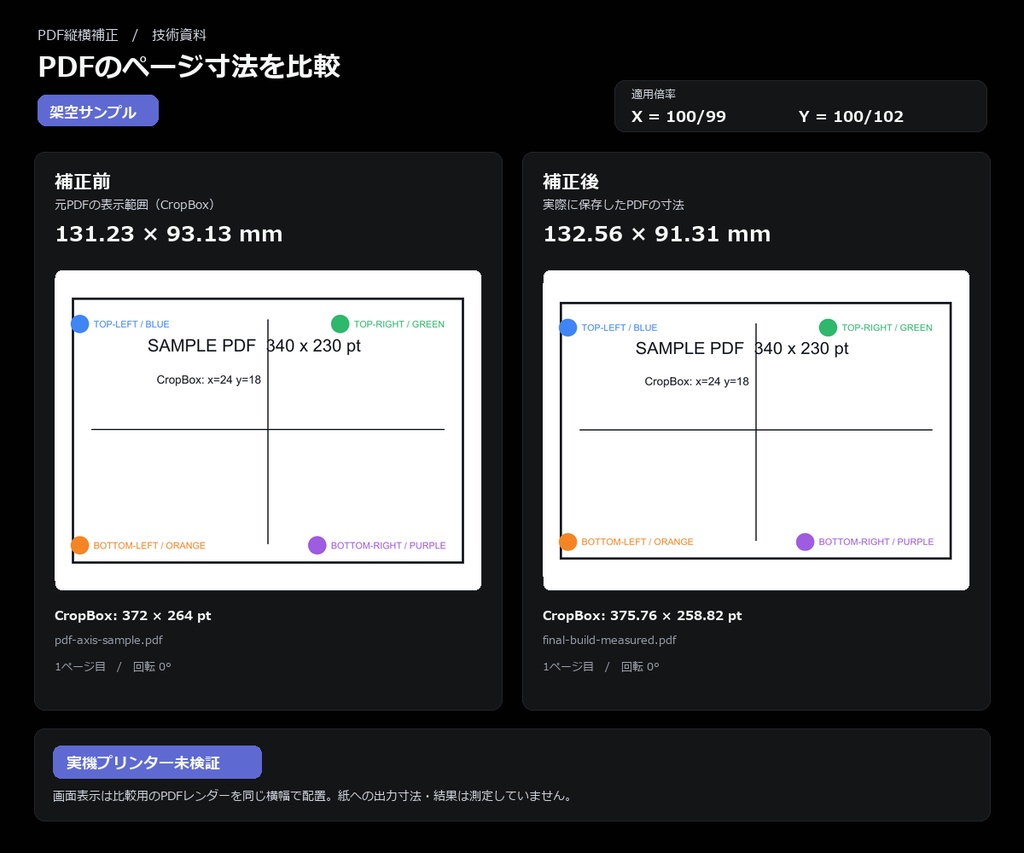This screenshot has height=853, width=1024.
Task: Click BOTTOM-LEFT / ORANGE label in 補正前 preview
Action: 149,545
